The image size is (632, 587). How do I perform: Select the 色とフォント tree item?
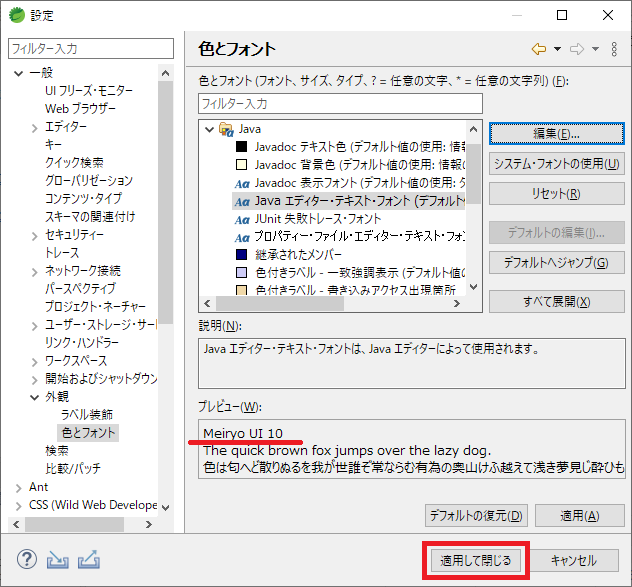click(x=88, y=433)
